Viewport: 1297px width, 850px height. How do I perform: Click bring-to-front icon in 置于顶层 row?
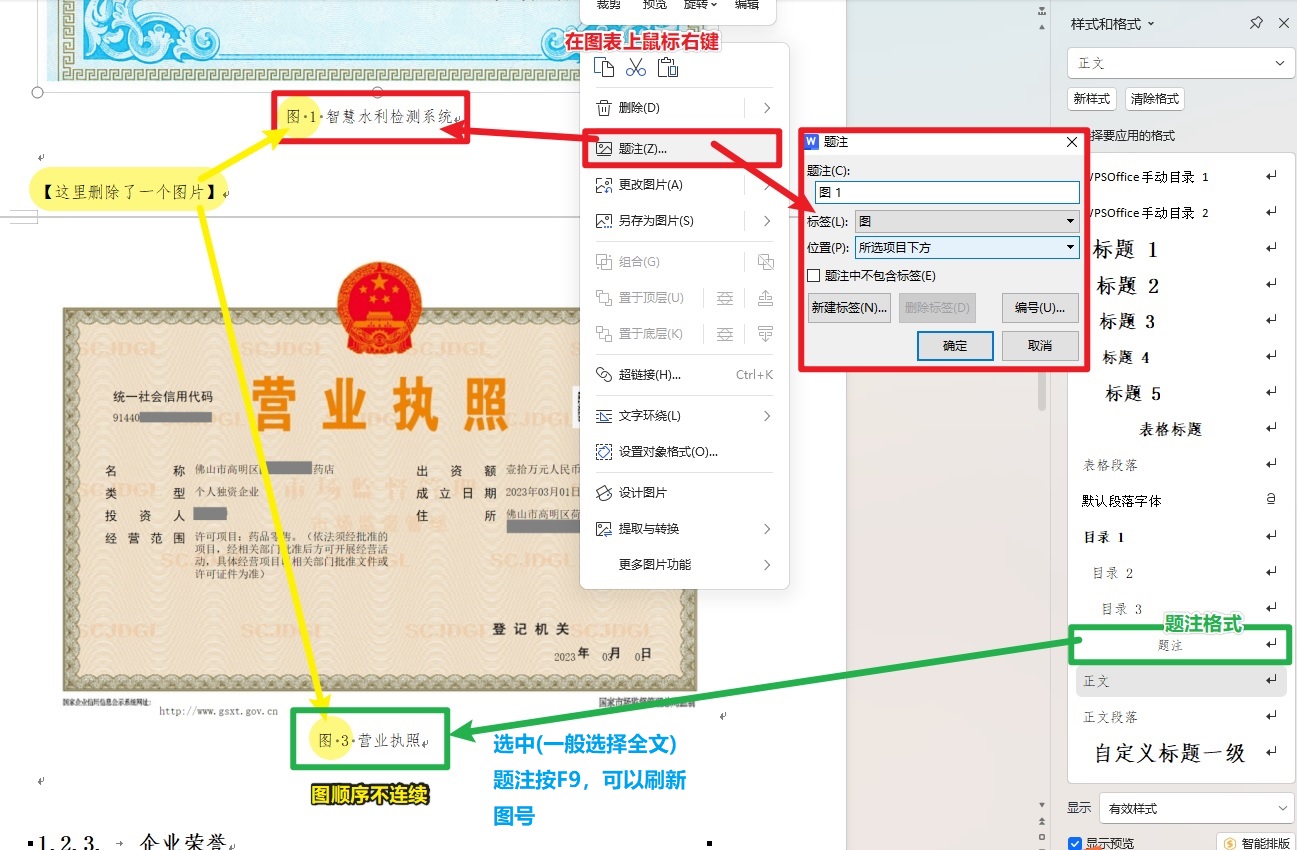(x=766, y=298)
